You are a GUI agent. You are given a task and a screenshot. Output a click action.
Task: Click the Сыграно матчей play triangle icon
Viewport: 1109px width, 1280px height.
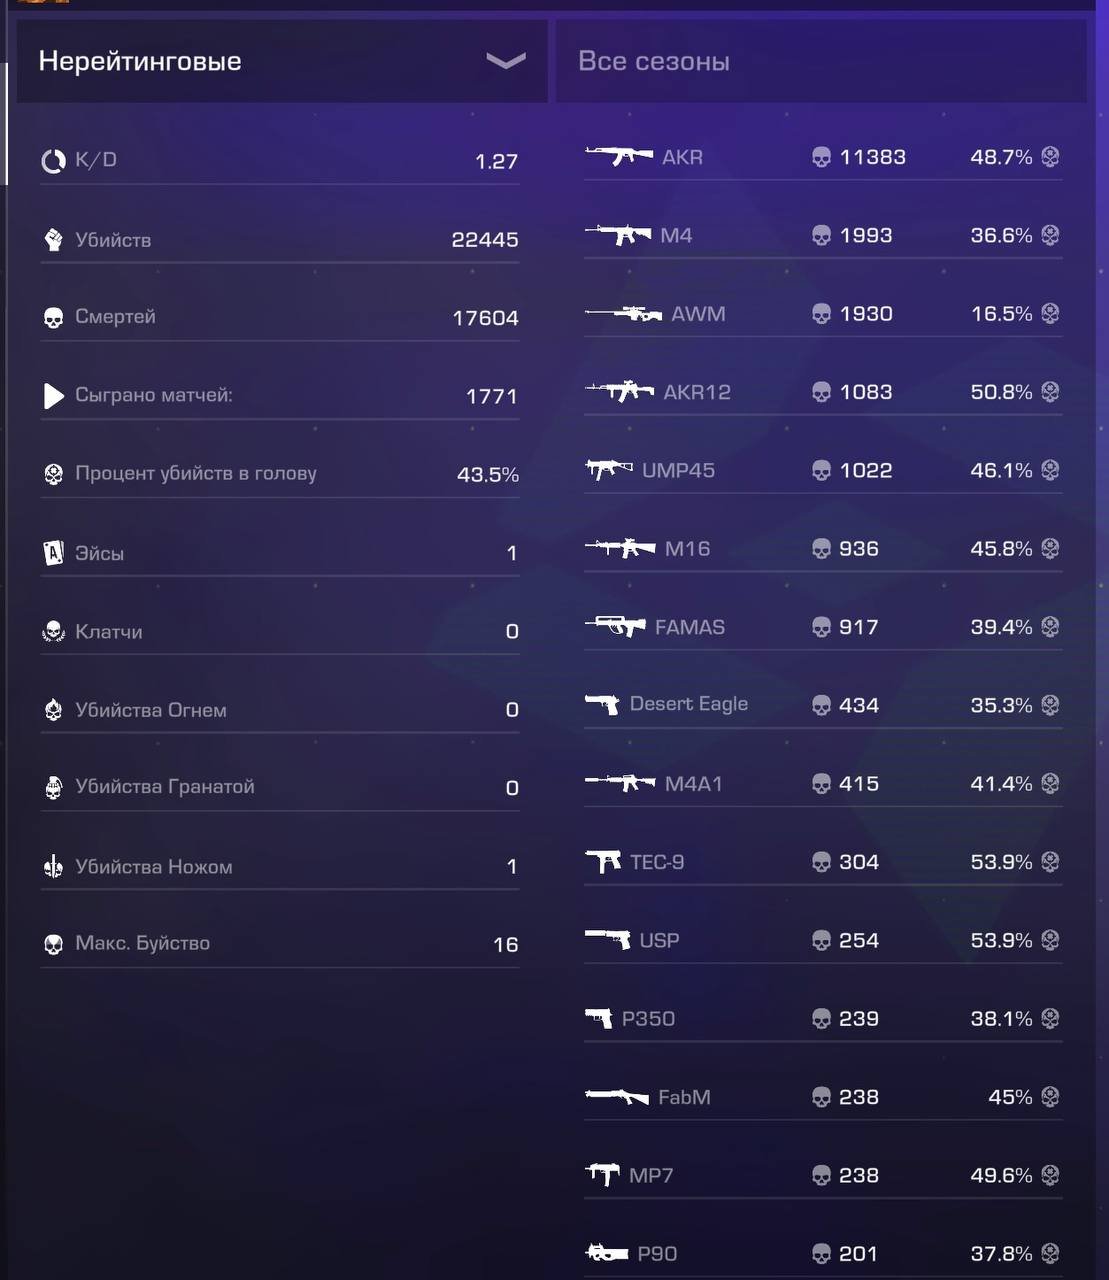[x=53, y=396]
